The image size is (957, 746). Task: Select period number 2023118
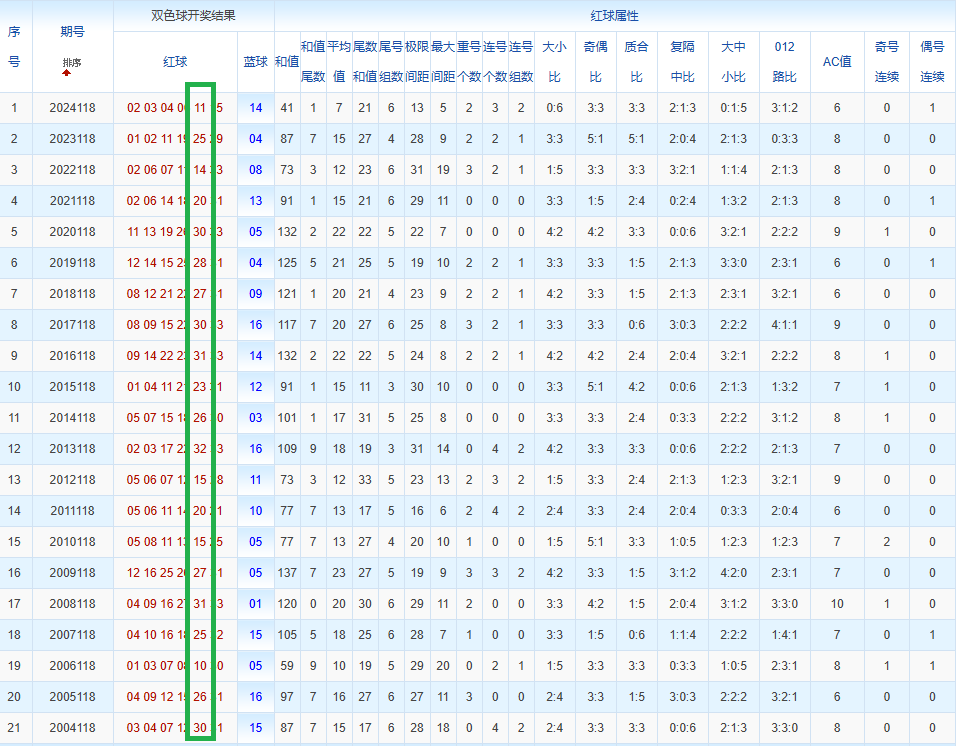tap(73, 139)
